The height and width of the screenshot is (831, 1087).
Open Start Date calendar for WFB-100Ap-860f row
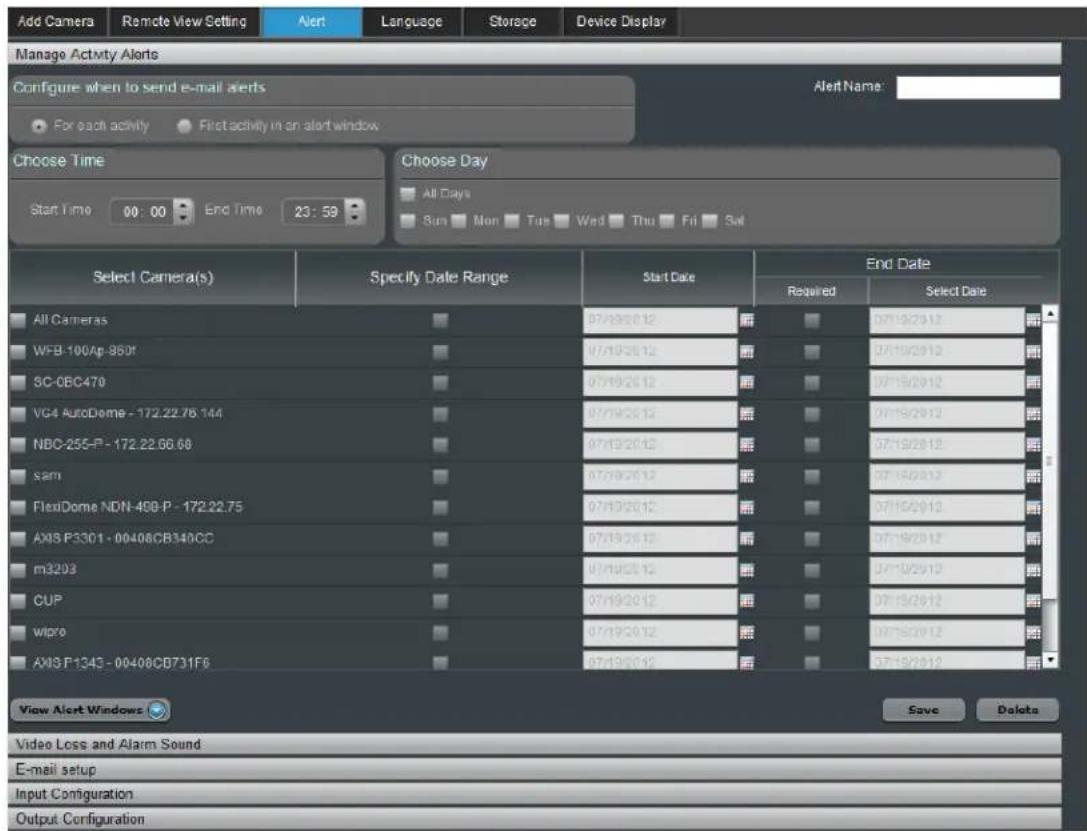click(747, 352)
